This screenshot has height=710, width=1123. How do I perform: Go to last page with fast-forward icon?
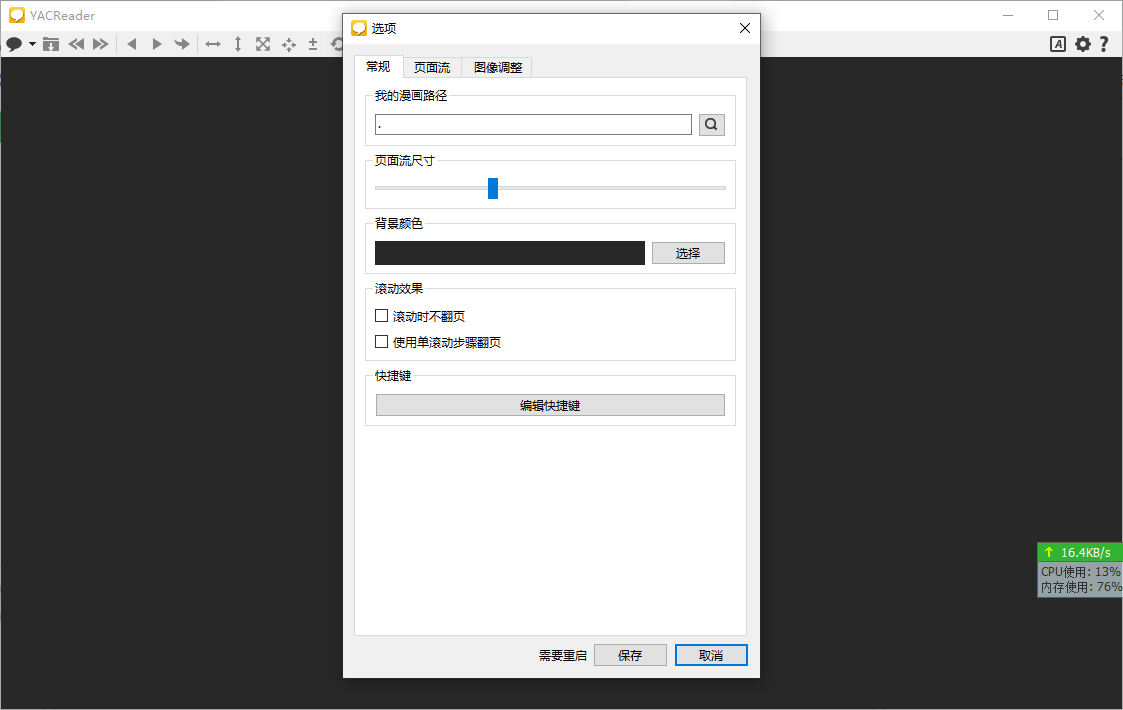99,43
